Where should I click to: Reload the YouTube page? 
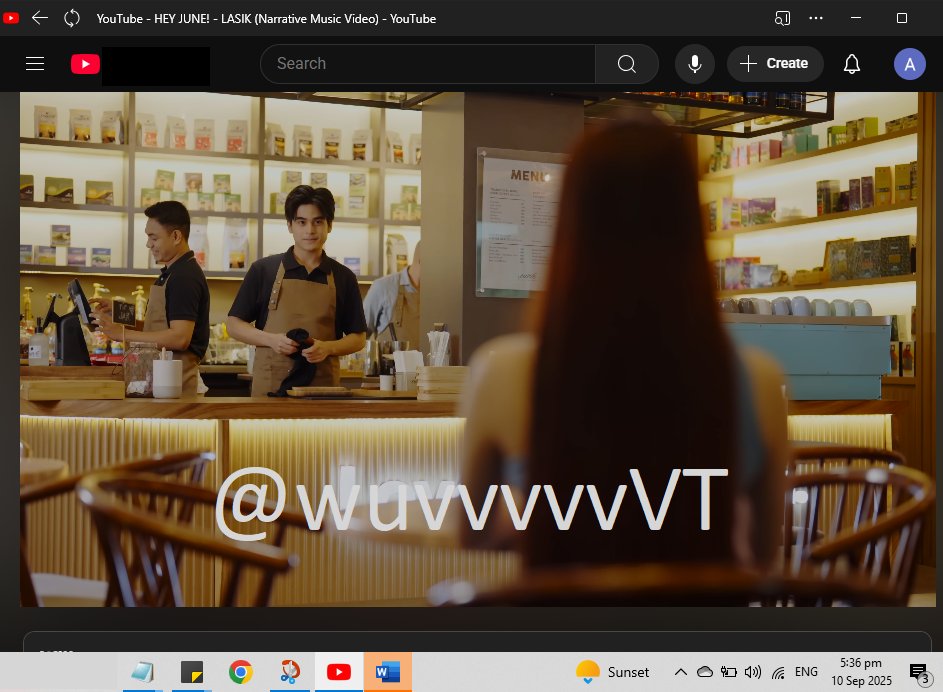tap(72, 18)
